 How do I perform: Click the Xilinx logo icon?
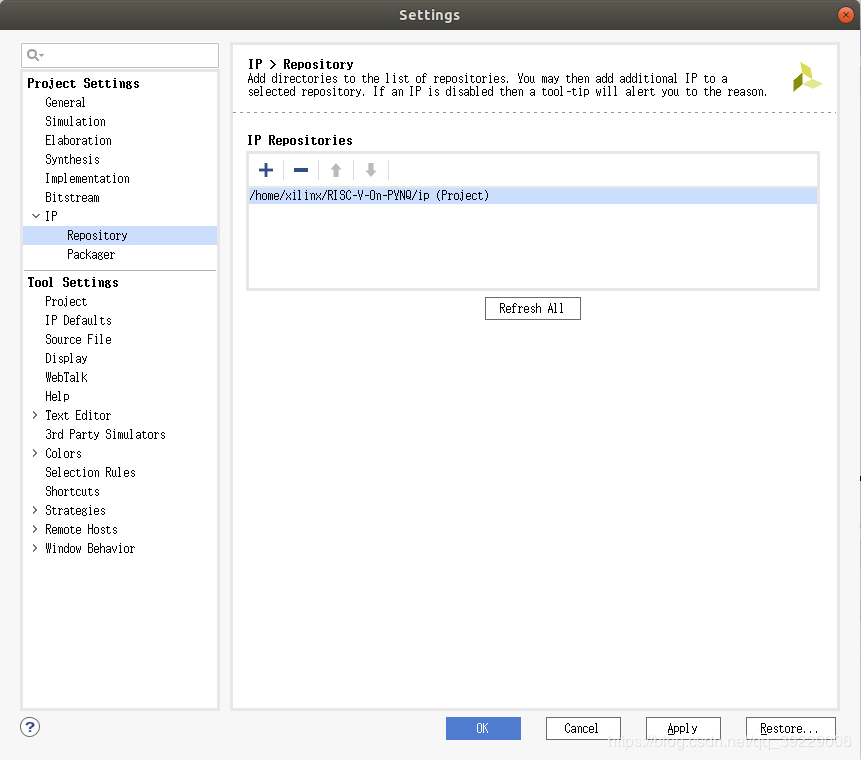pos(807,77)
